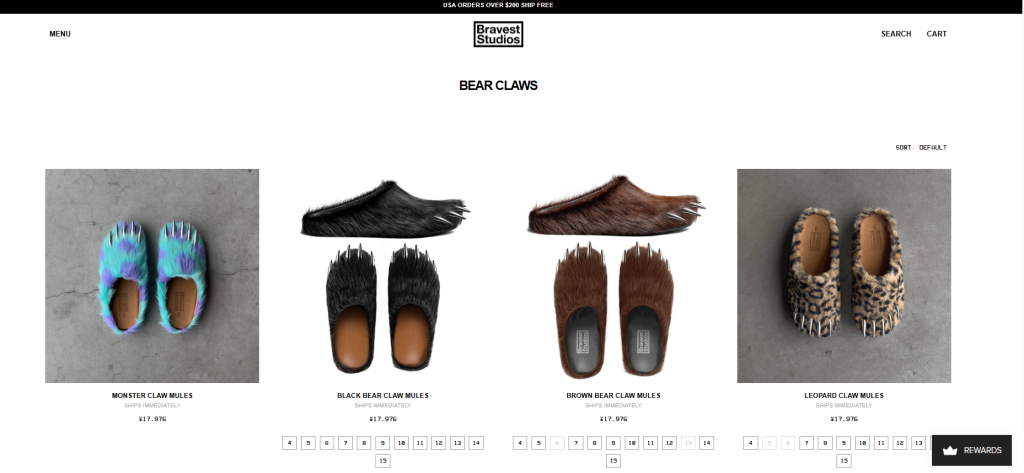Select size 4 for Black Bear Mules
1024x473 pixels.
point(289,443)
